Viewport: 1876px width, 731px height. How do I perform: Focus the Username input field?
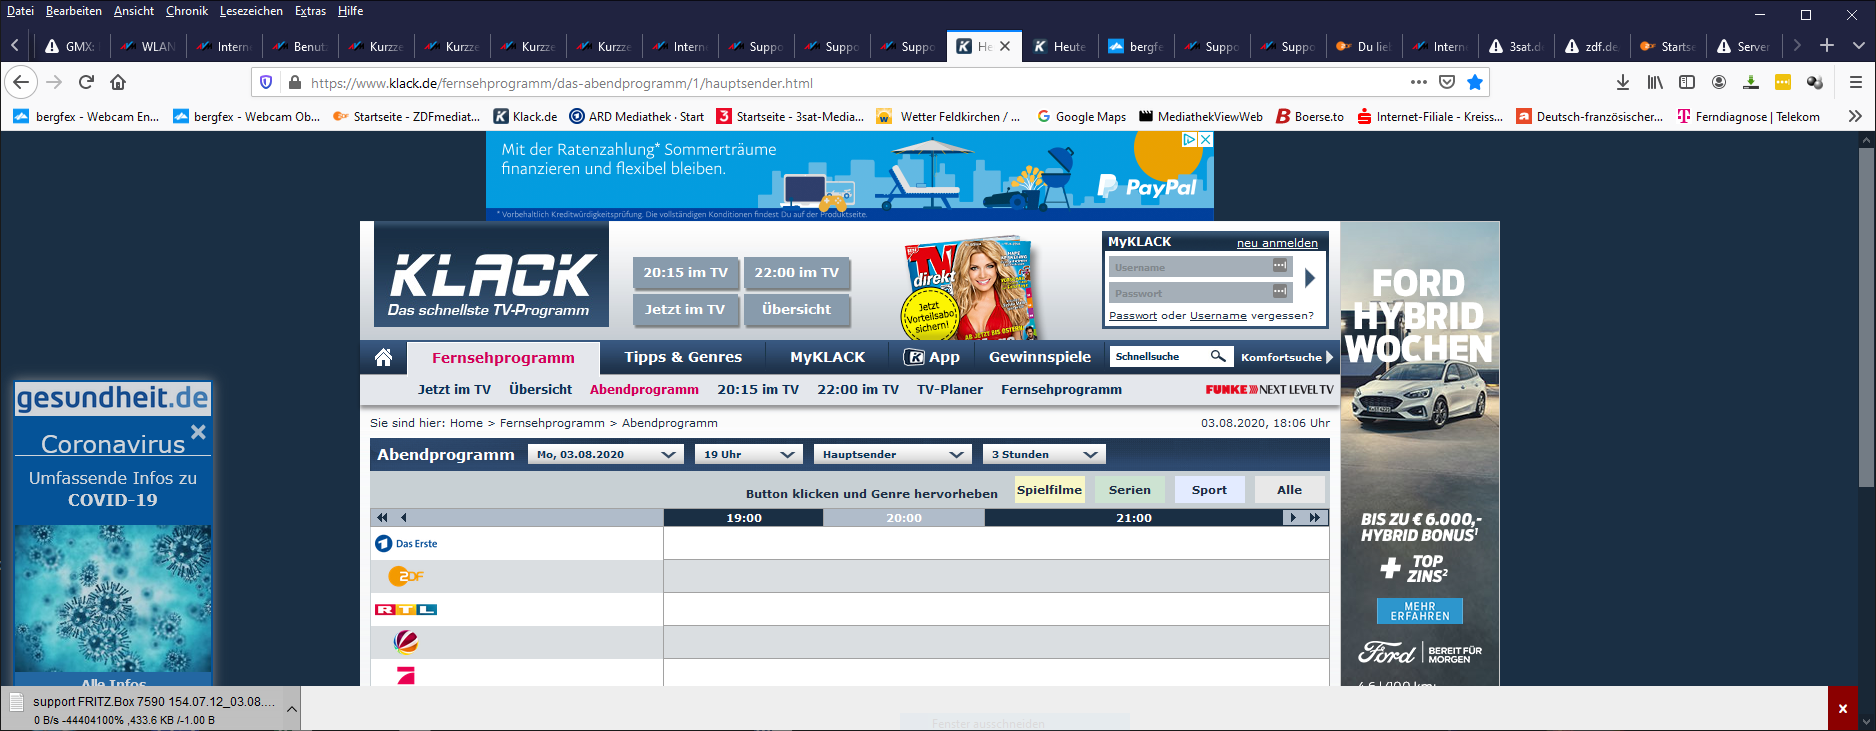(x=1200, y=267)
